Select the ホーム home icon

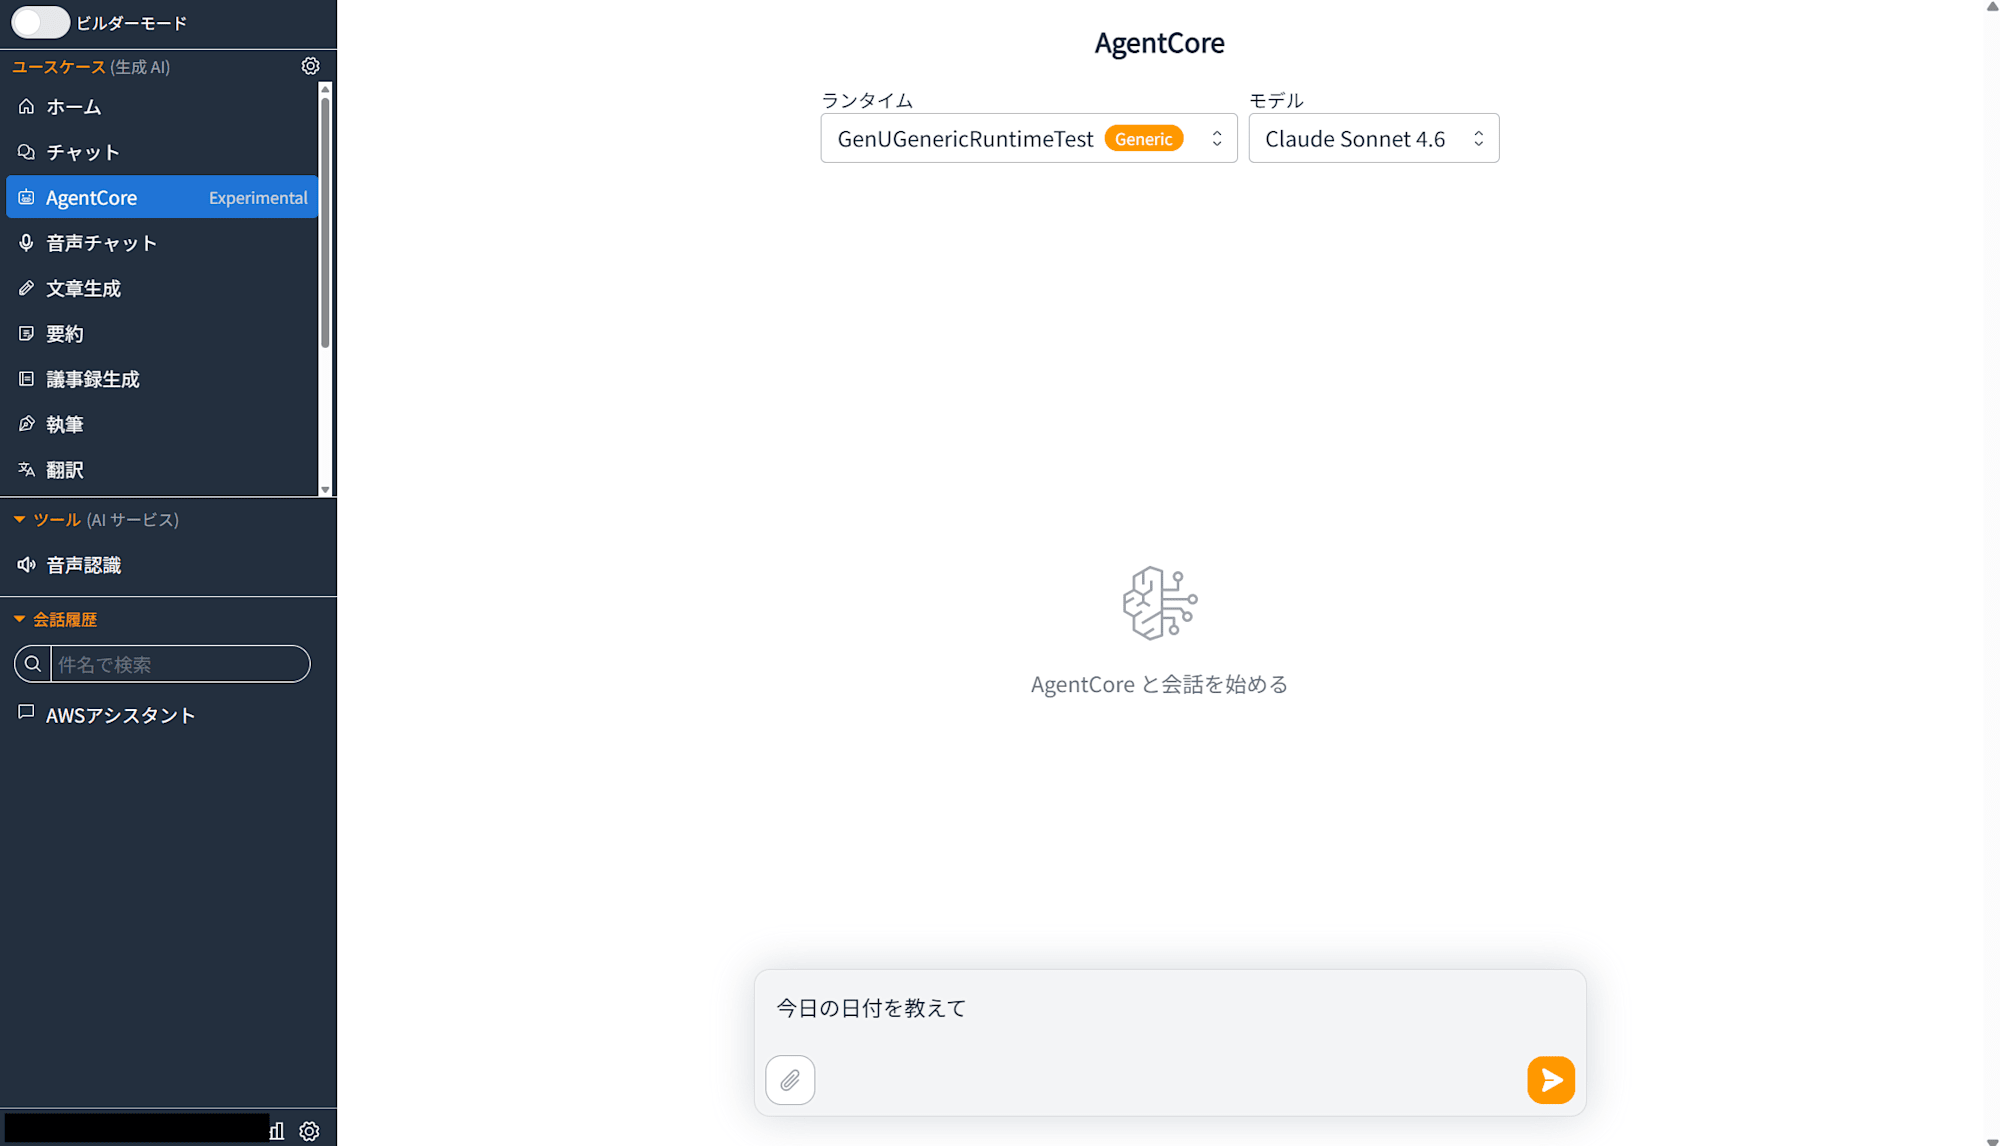click(25, 106)
